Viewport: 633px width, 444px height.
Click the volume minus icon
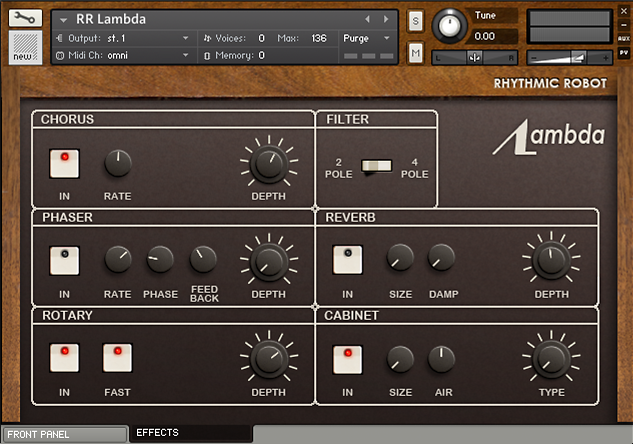[x=534, y=59]
